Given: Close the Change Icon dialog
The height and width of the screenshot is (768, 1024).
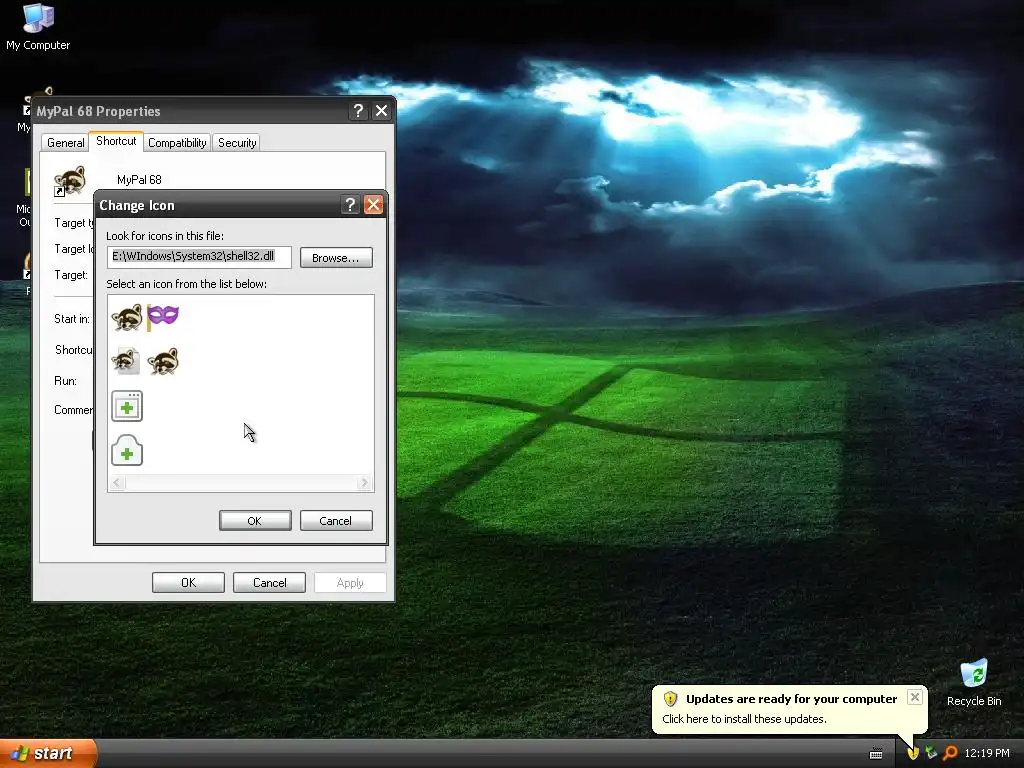Looking at the screenshot, I should (x=374, y=205).
